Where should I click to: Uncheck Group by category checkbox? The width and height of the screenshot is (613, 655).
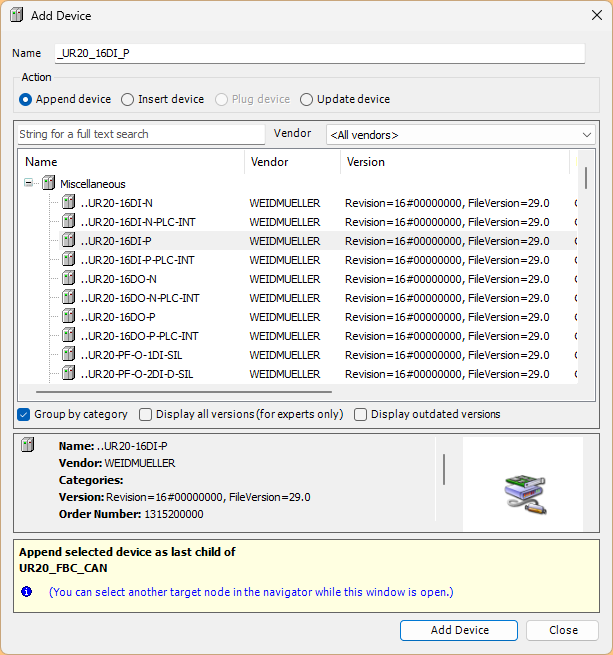[24, 414]
